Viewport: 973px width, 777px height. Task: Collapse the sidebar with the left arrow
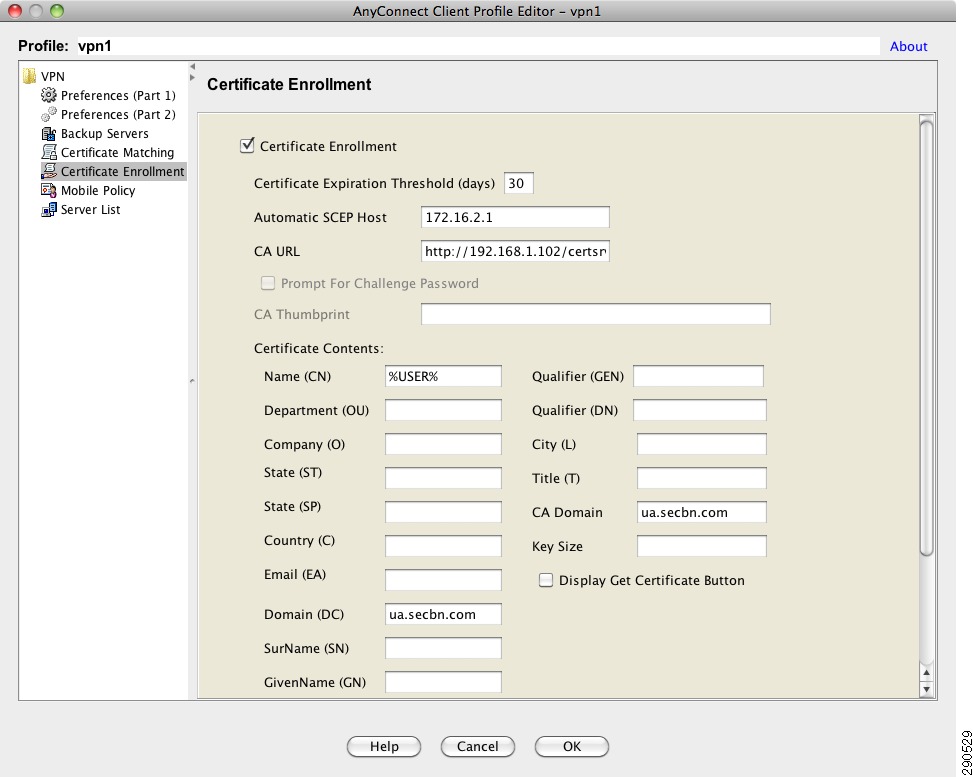pos(192,66)
